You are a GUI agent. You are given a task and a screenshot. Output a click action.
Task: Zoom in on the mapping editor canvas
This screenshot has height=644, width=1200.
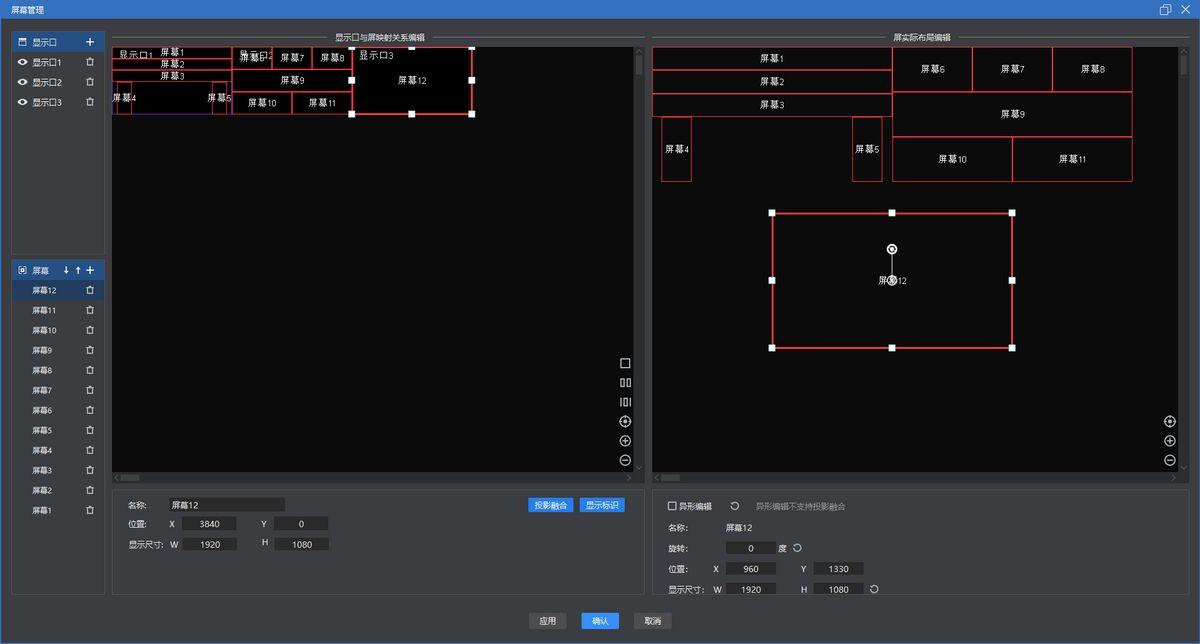click(x=625, y=441)
